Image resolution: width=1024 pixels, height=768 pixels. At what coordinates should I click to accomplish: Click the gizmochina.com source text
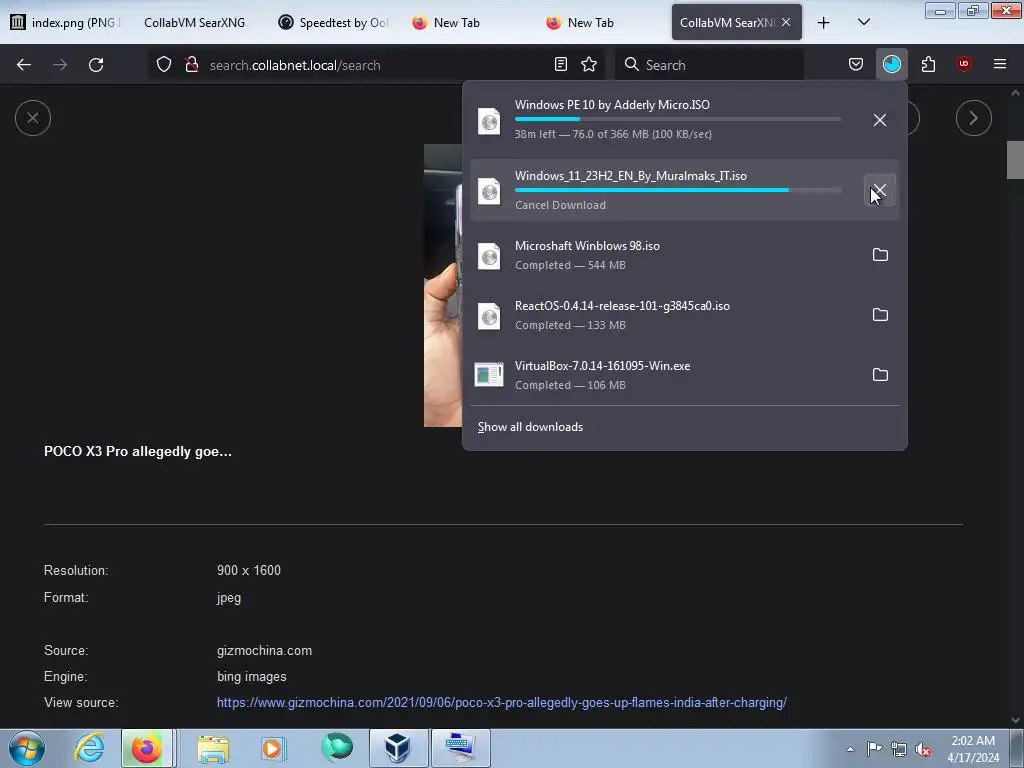264,650
